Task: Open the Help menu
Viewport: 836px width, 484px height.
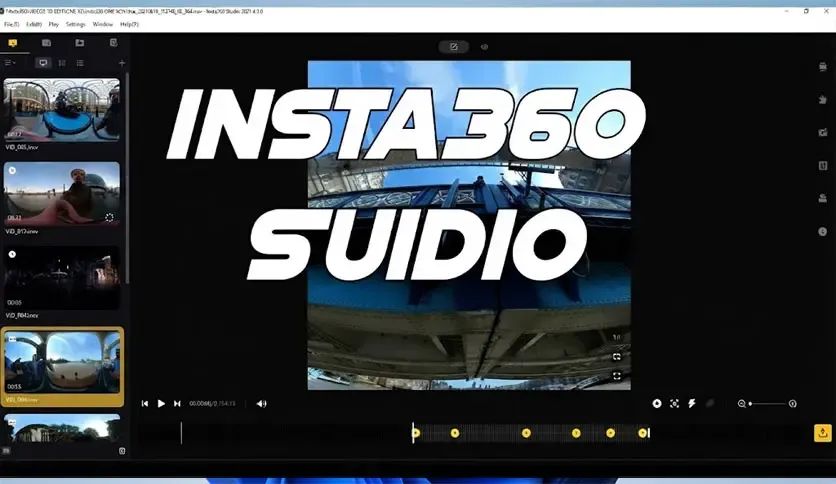Action: coord(129,25)
